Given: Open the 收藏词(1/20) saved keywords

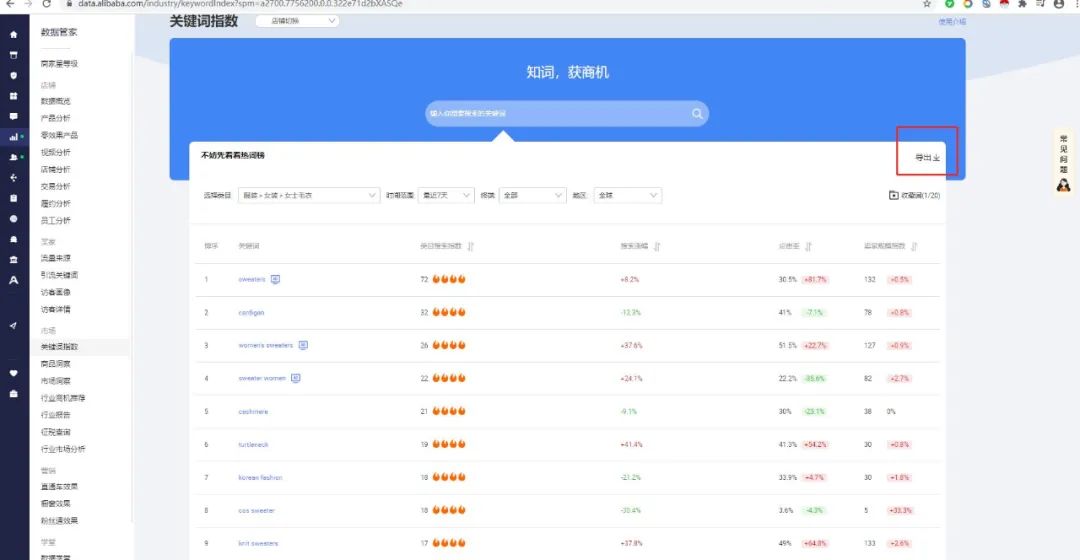Looking at the screenshot, I should 915,196.
